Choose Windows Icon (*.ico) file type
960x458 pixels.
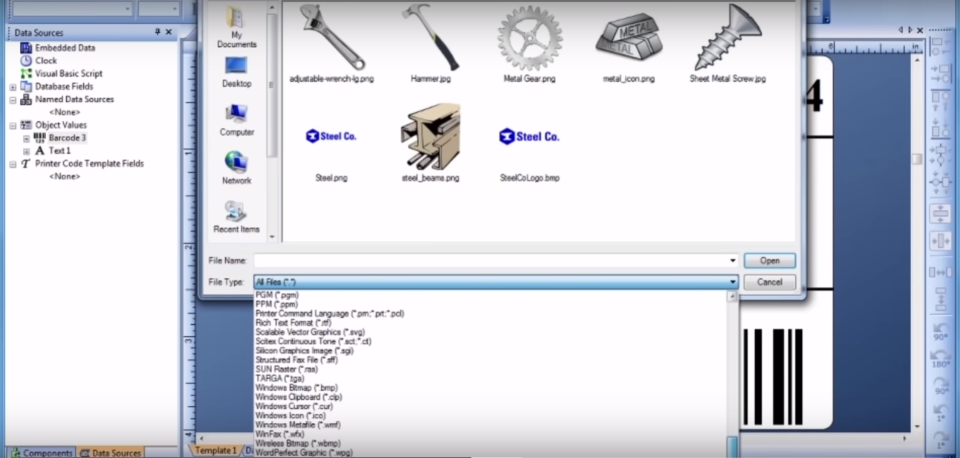tap(290, 416)
